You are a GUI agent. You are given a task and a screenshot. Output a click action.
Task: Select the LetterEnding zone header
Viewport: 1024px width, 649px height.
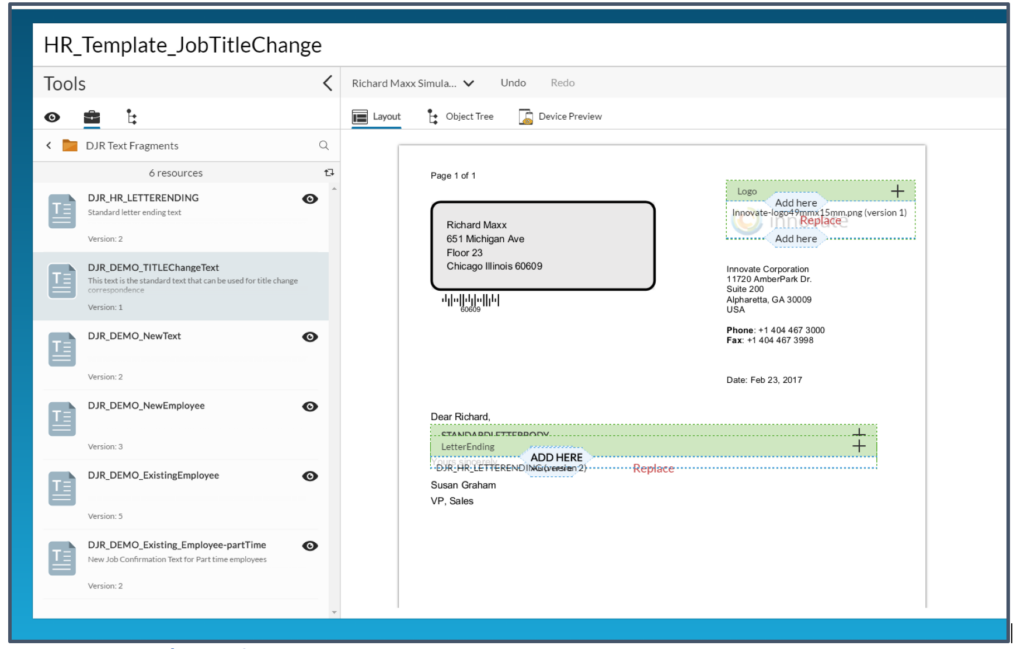point(653,447)
